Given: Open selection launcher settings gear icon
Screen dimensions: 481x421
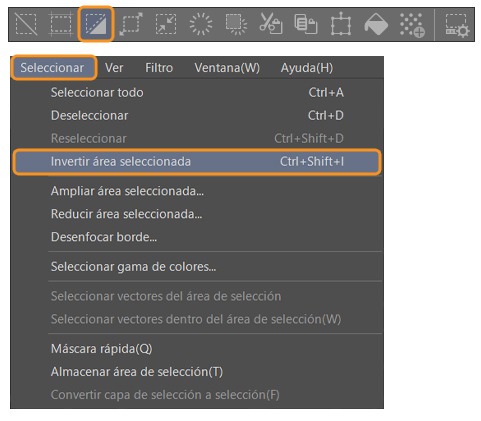Looking at the screenshot, I should click(457, 25).
